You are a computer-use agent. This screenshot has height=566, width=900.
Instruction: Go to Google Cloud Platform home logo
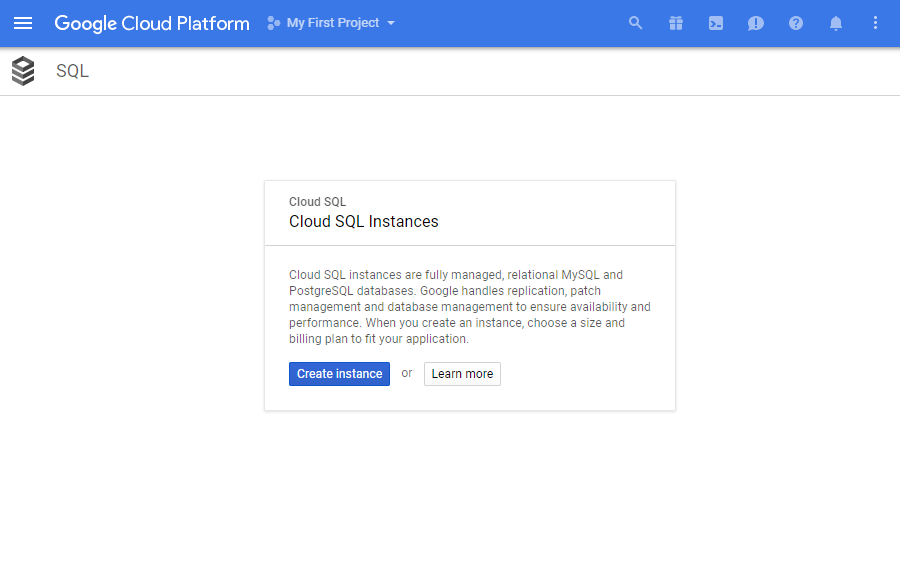click(152, 24)
